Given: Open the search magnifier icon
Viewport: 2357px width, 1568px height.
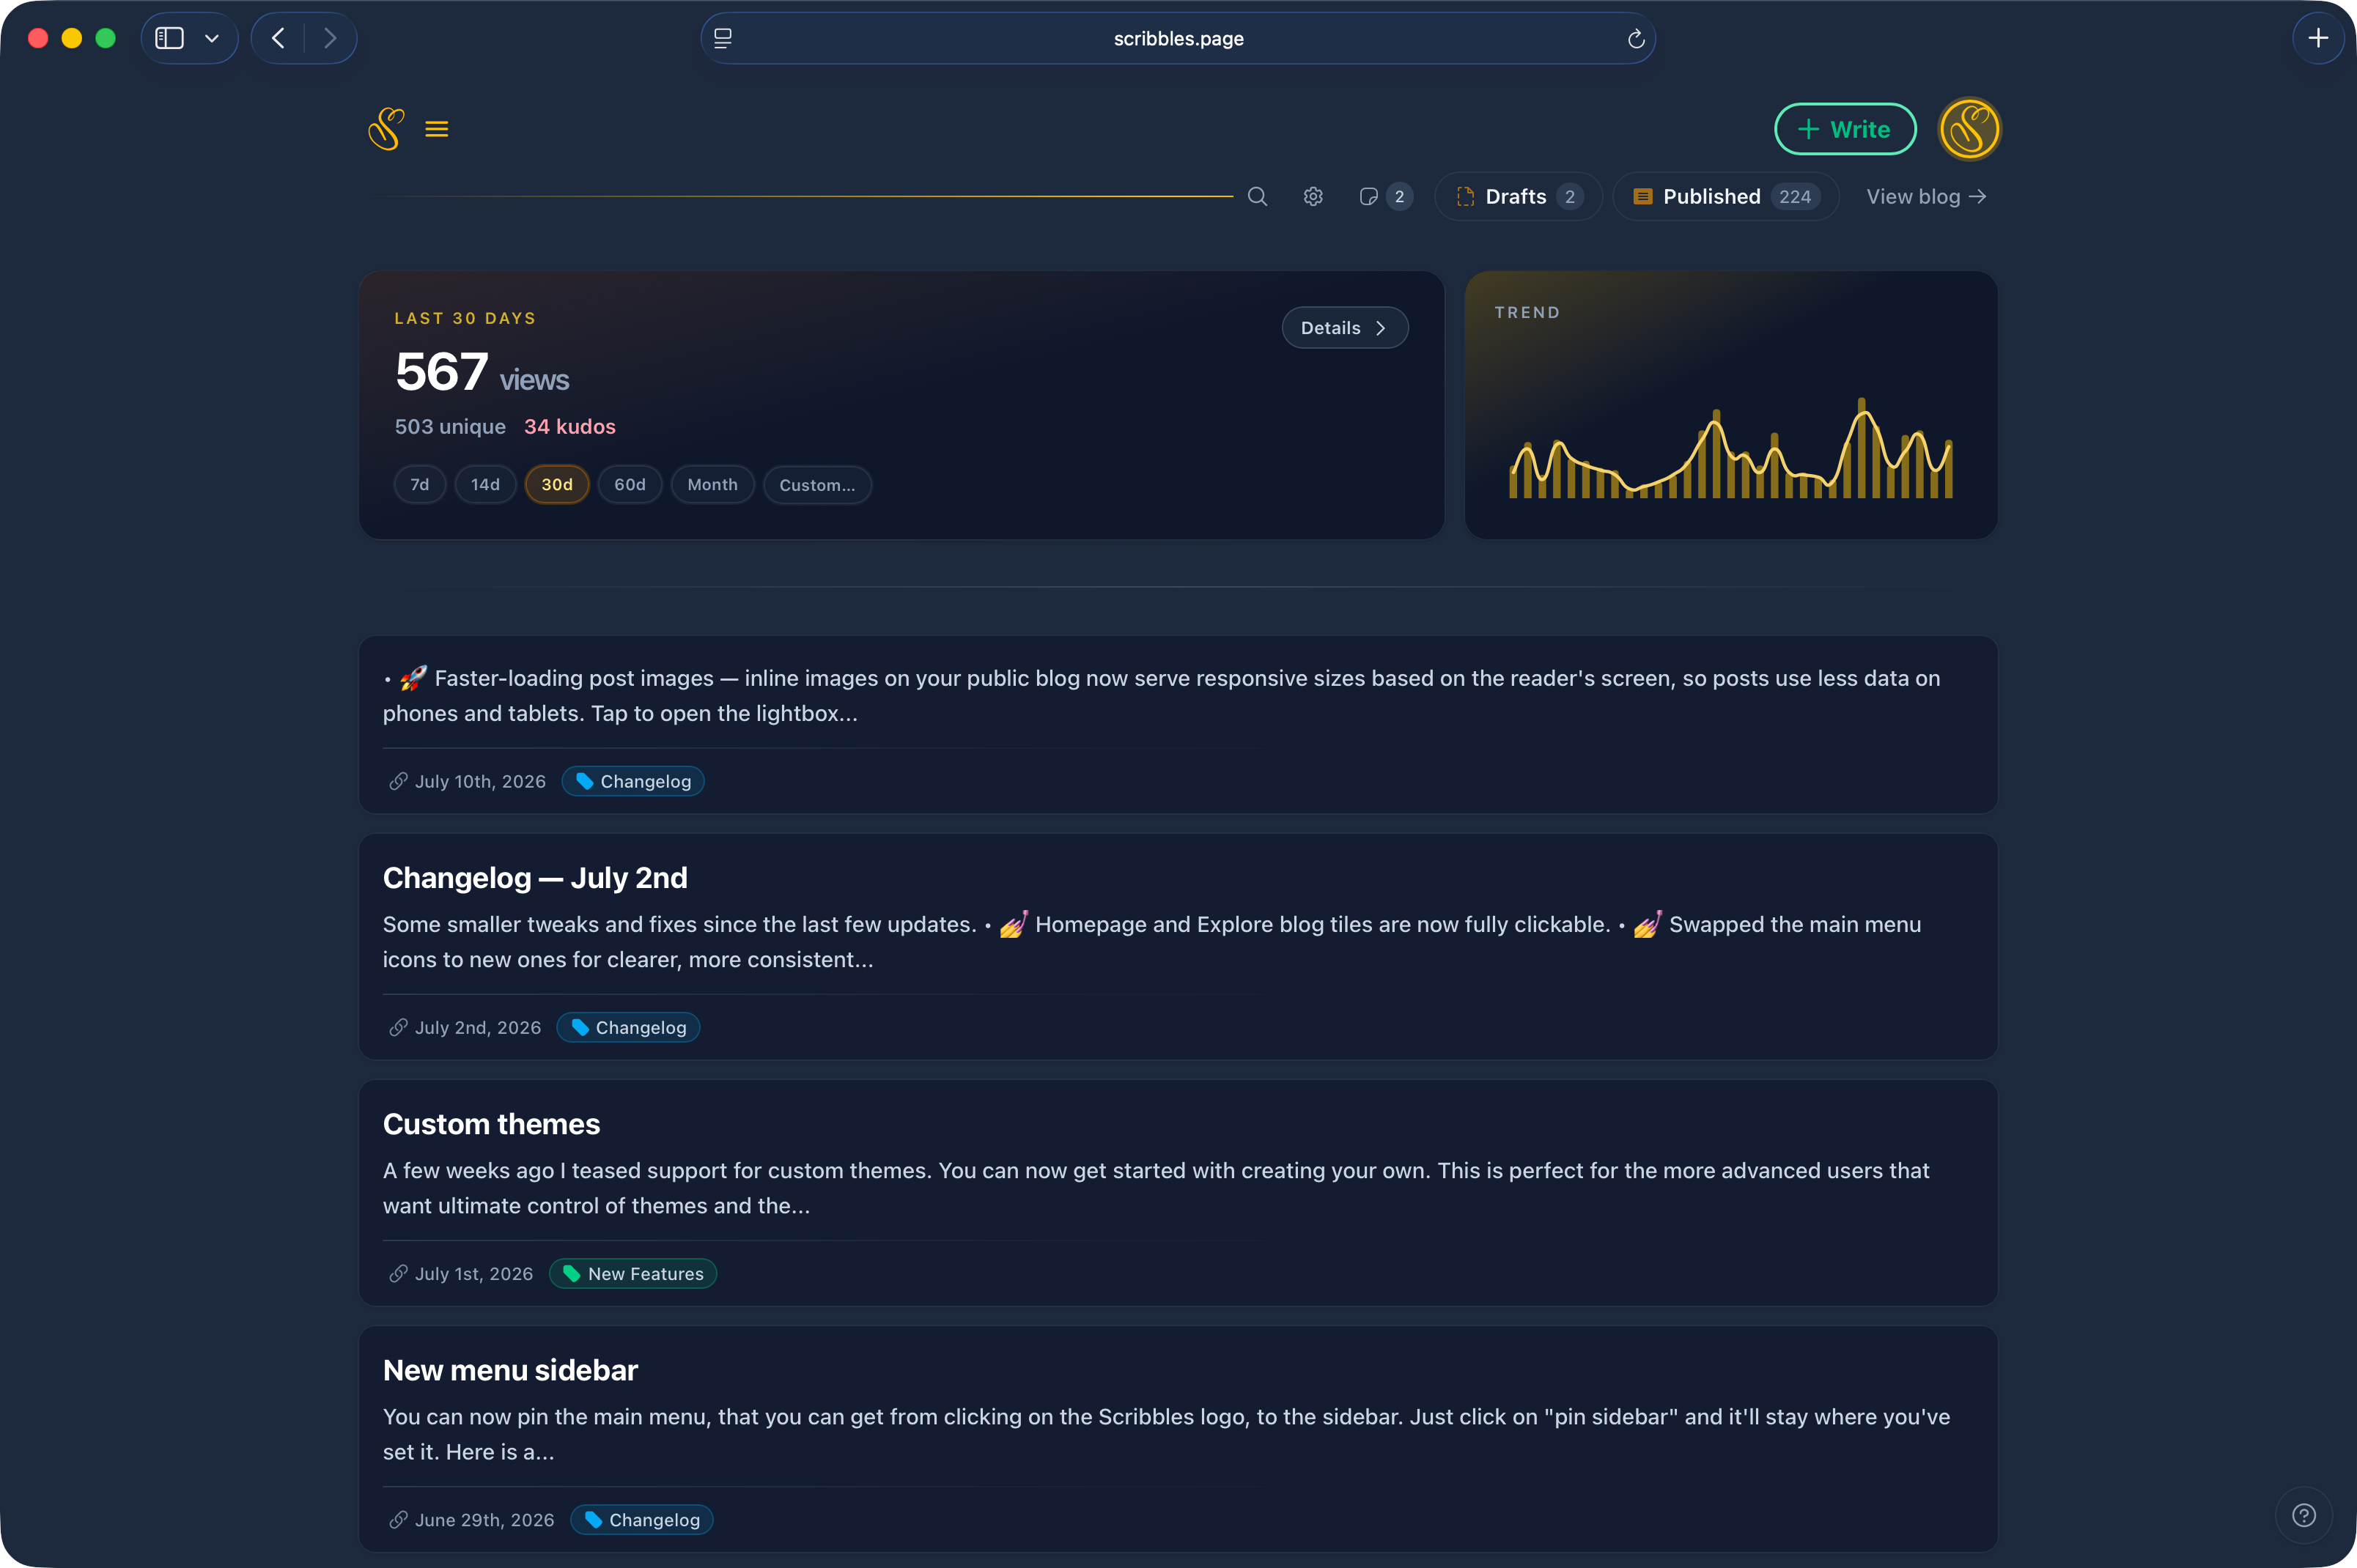Looking at the screenshot, I should tap(1258, 197).
